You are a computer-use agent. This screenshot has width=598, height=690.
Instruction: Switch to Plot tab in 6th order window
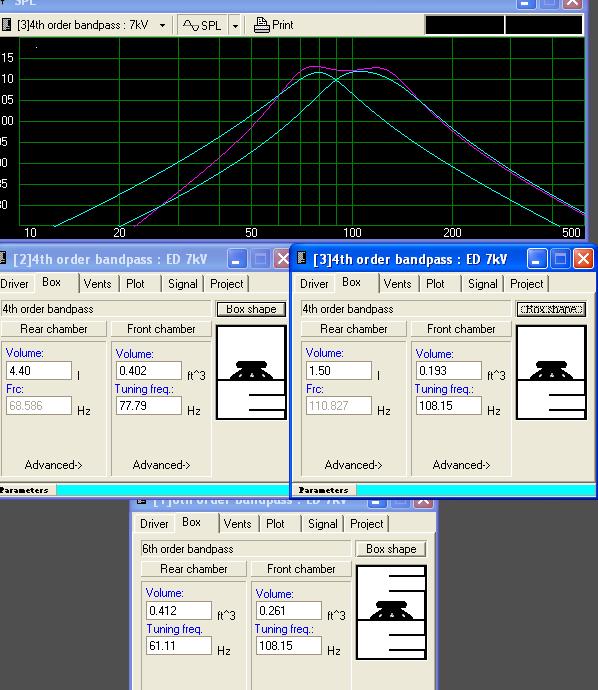[275, 524]
